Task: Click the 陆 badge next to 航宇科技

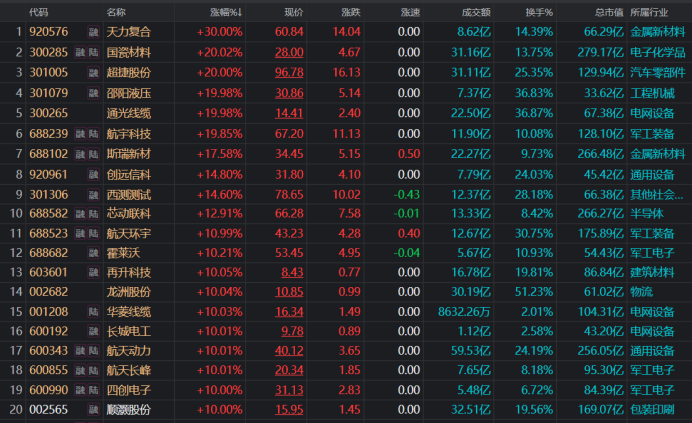Action: click(x=93, y=133)
